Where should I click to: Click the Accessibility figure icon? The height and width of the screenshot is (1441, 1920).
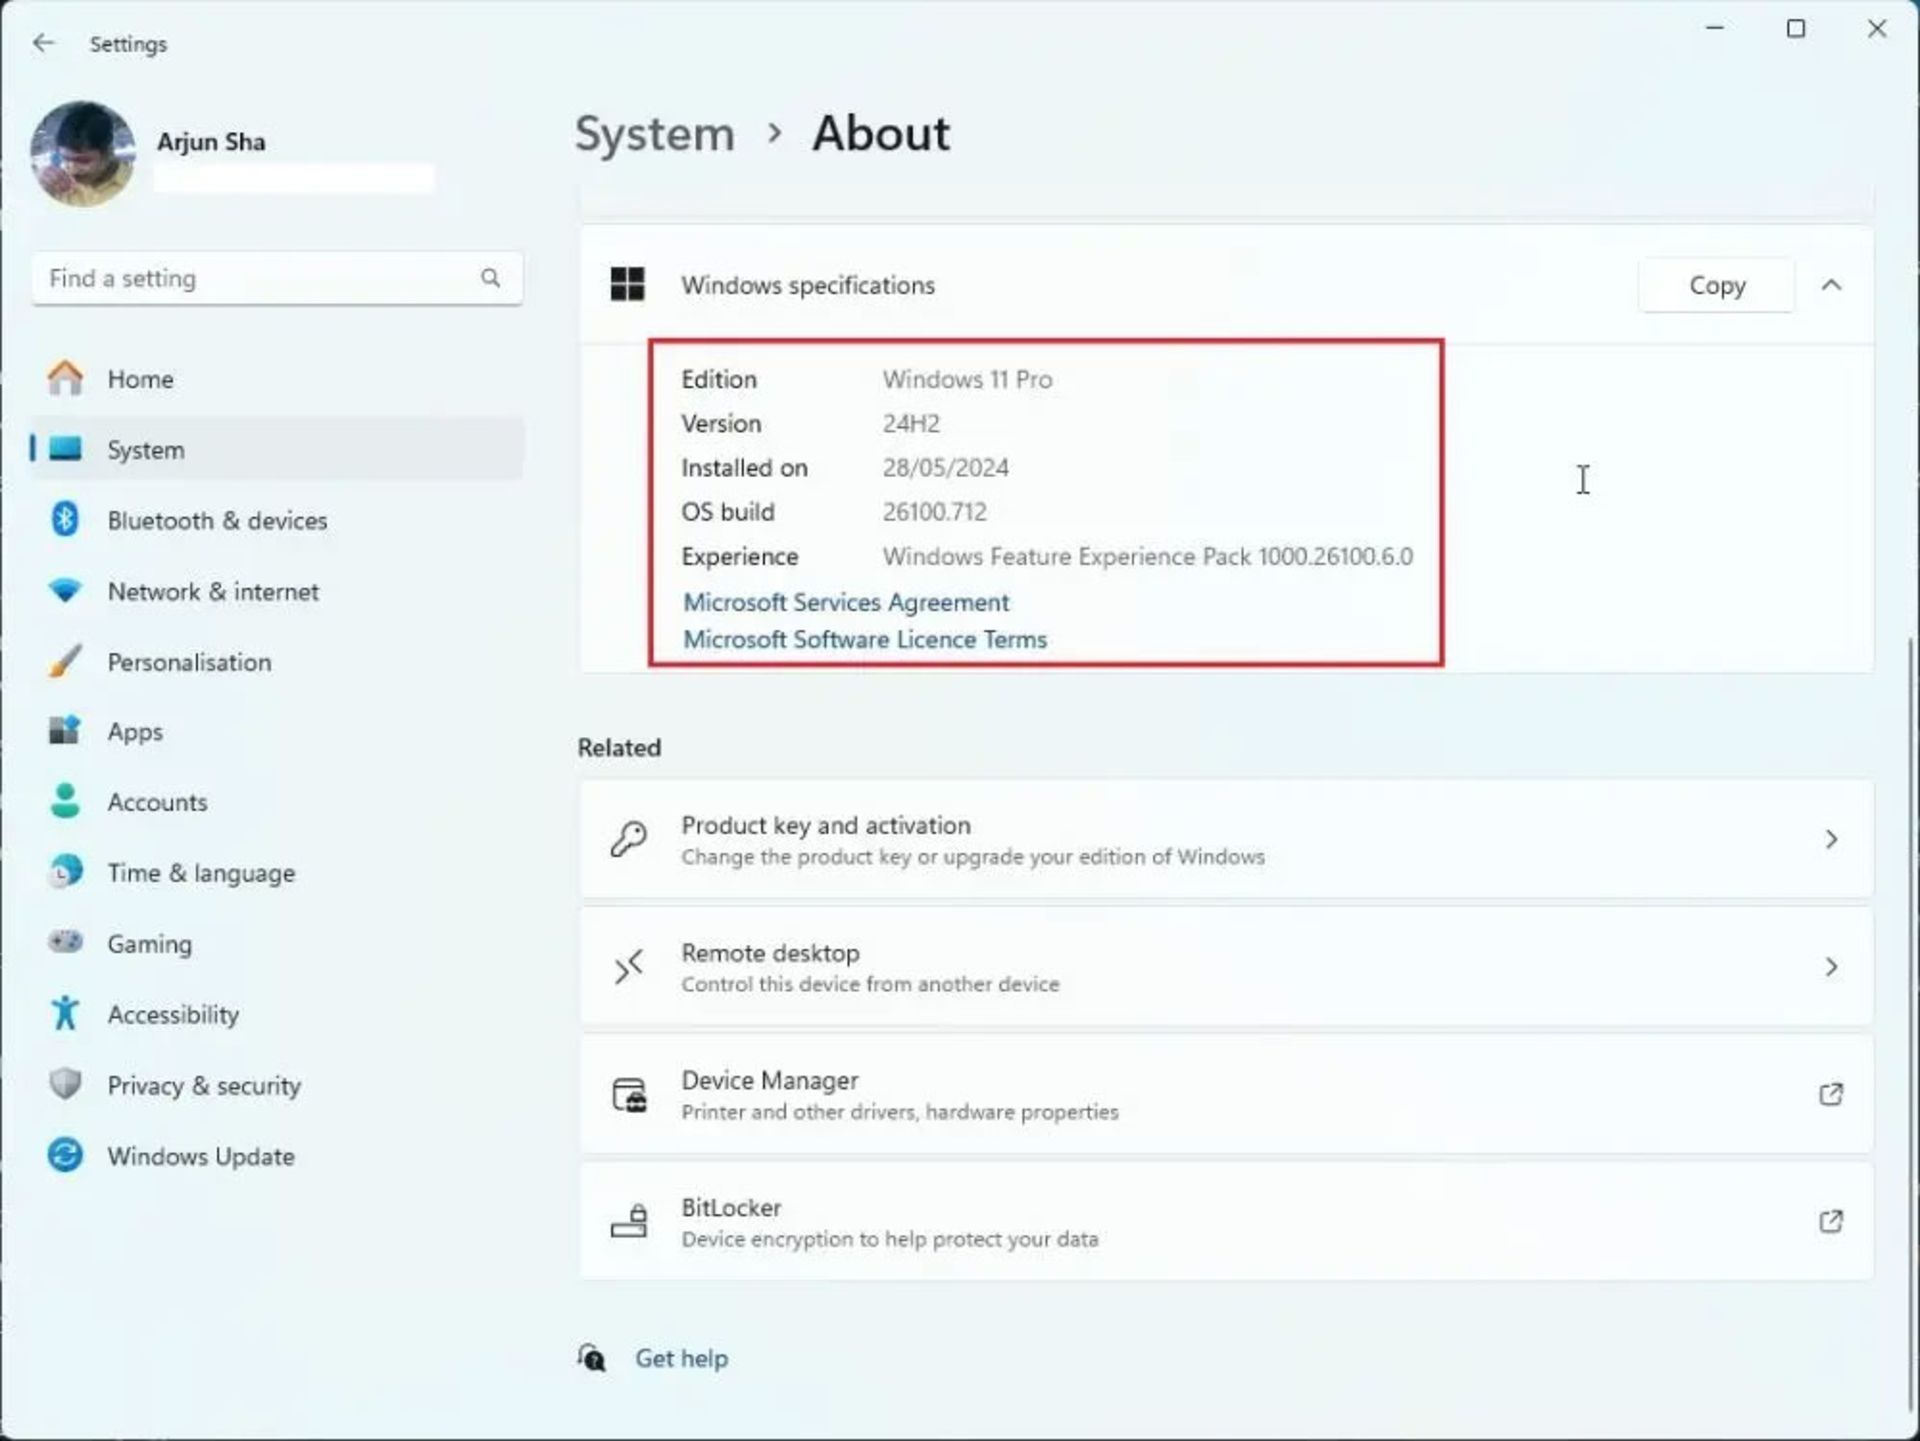tap(66, 1014)
